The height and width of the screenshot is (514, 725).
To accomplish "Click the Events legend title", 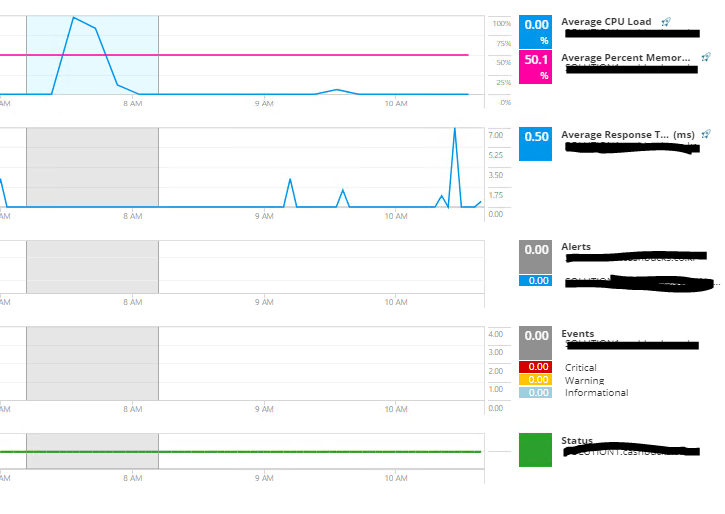I will [x=578, y=334].
